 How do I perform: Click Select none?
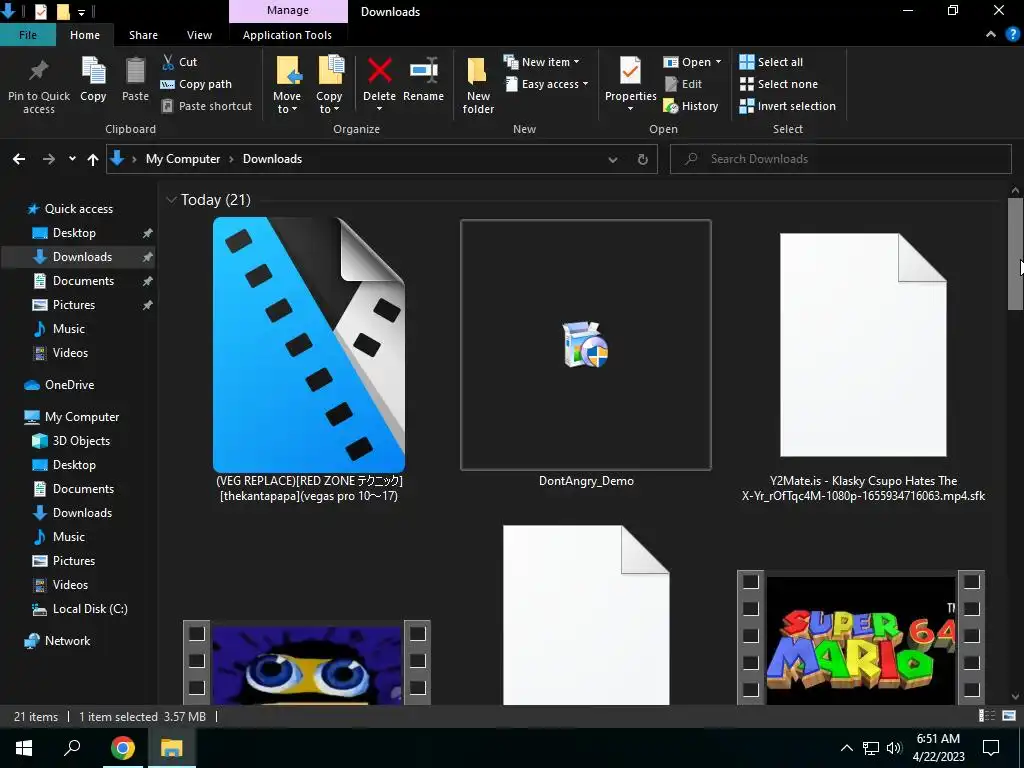tap(778, 84)
